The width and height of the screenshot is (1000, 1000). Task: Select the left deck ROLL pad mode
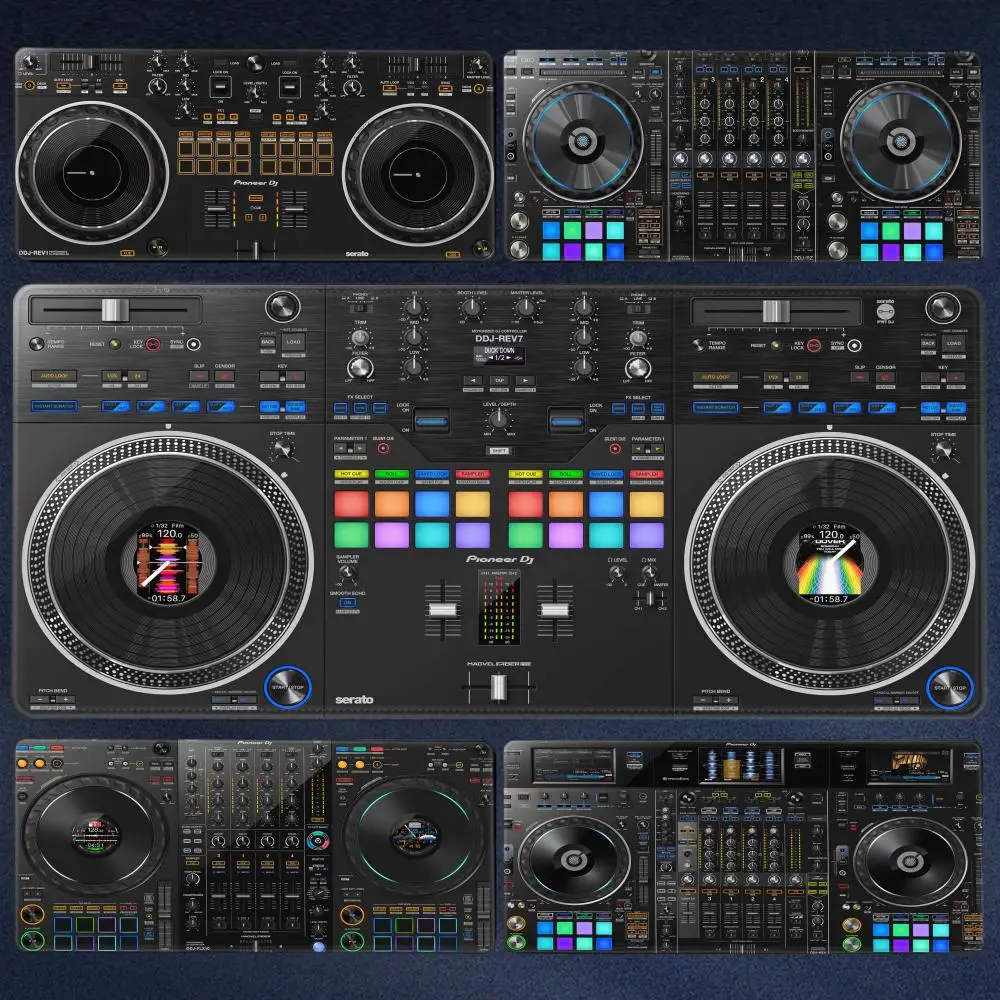[x=392, y=474]
